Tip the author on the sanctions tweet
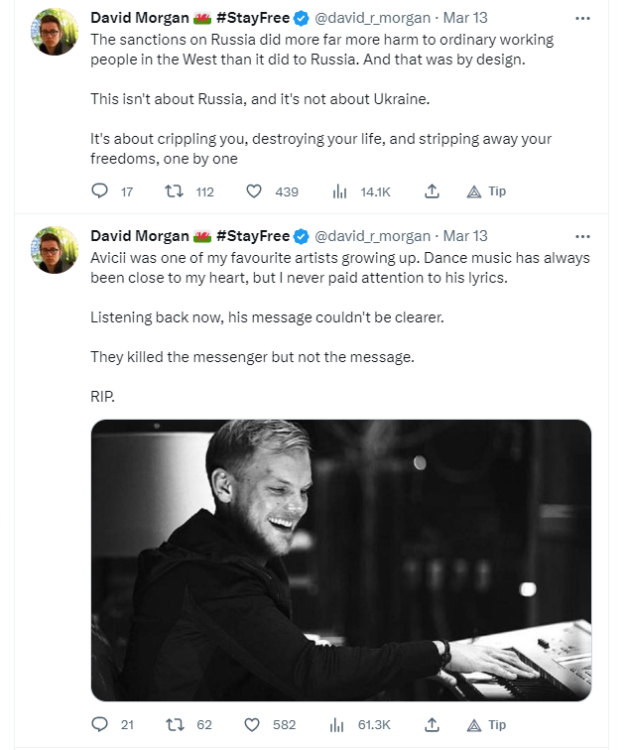 [486, 191]
